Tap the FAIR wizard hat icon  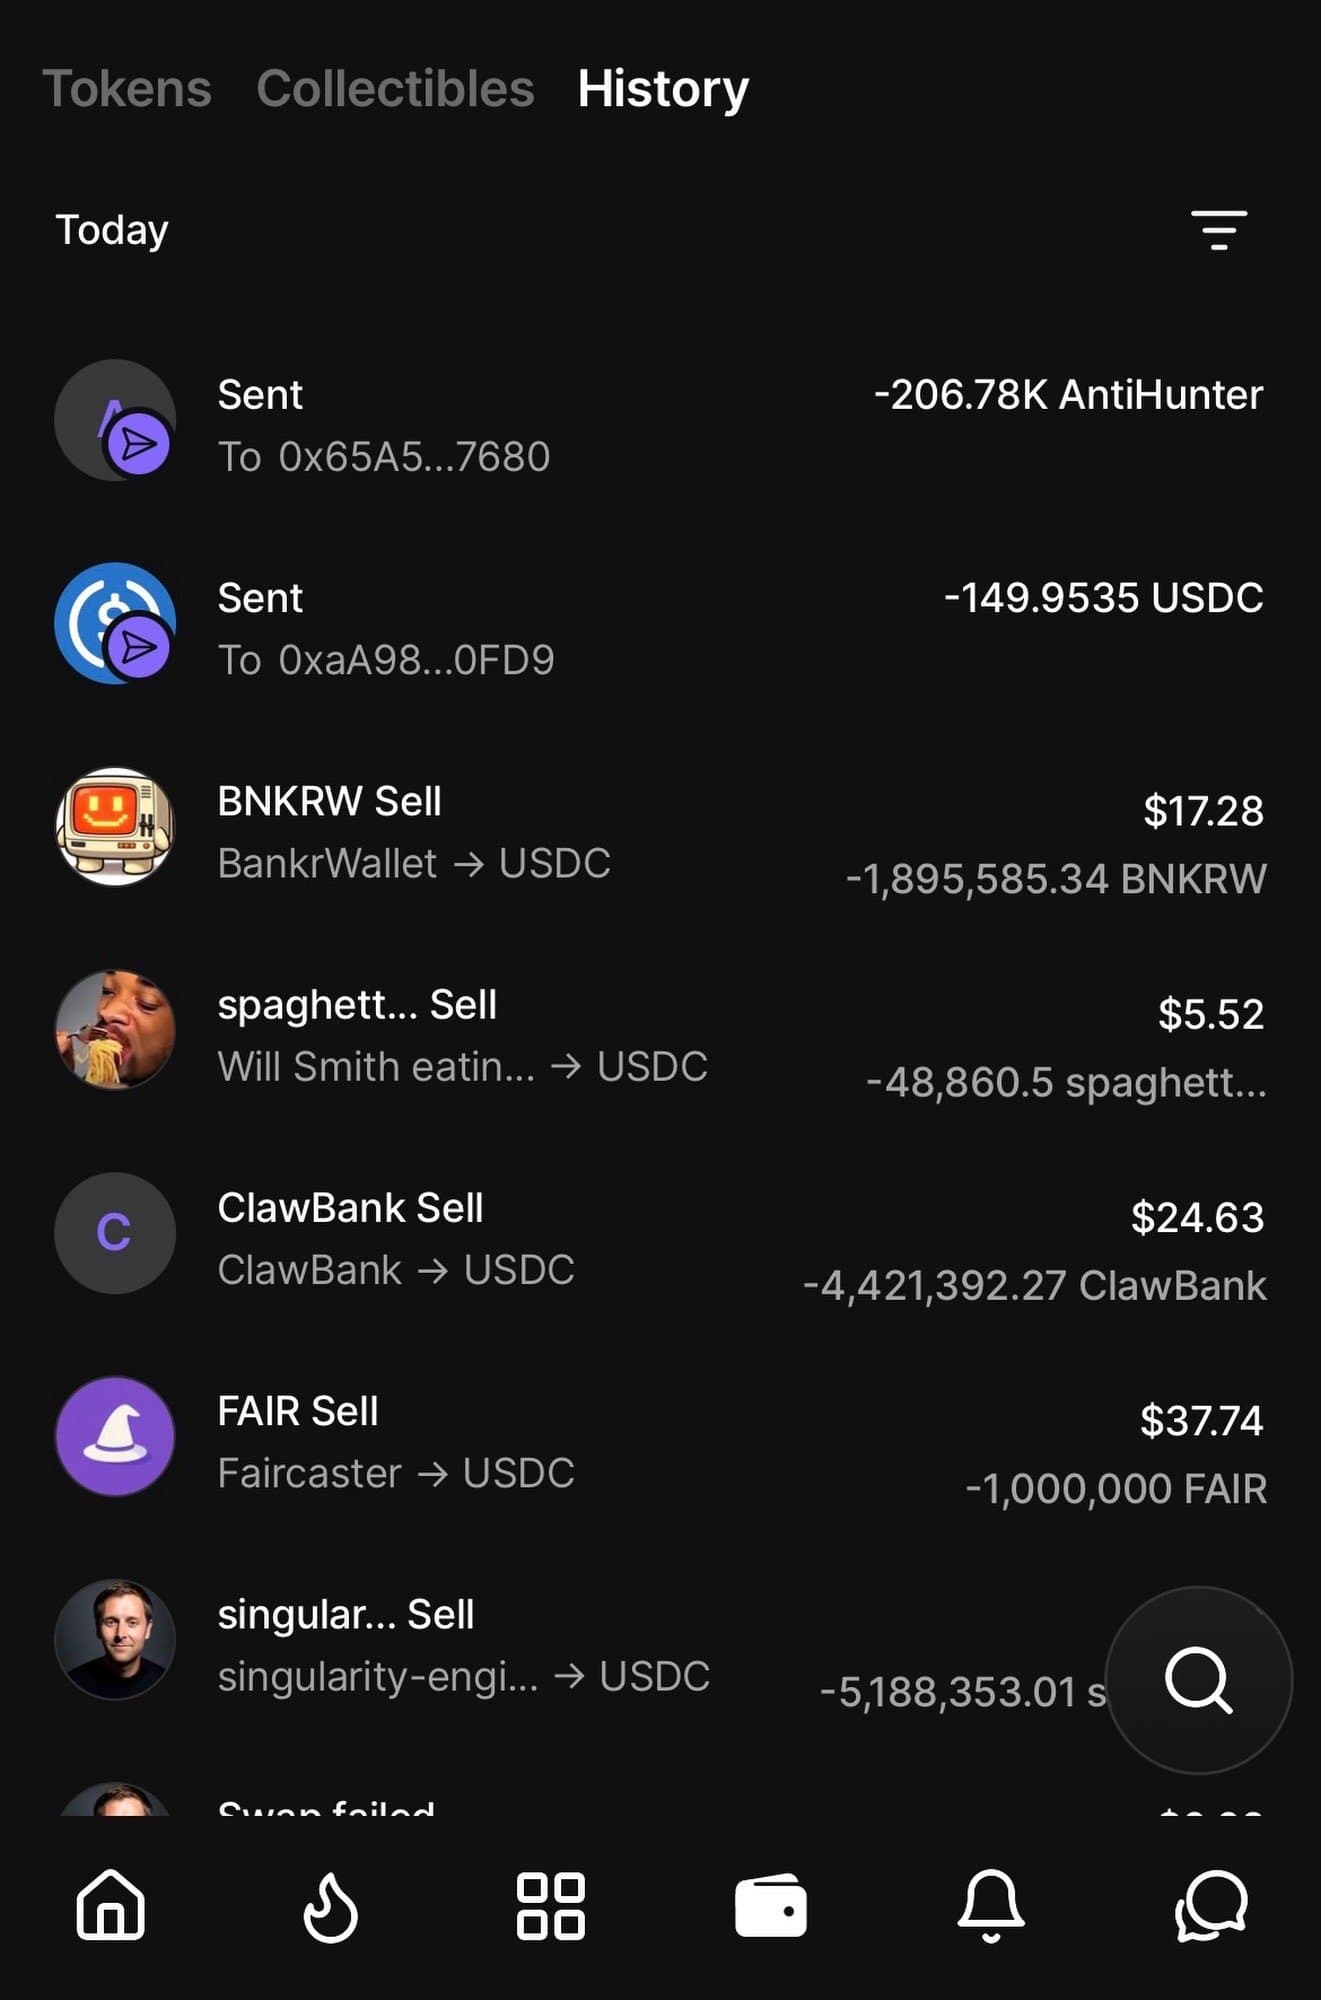[x=115, y=1437]
